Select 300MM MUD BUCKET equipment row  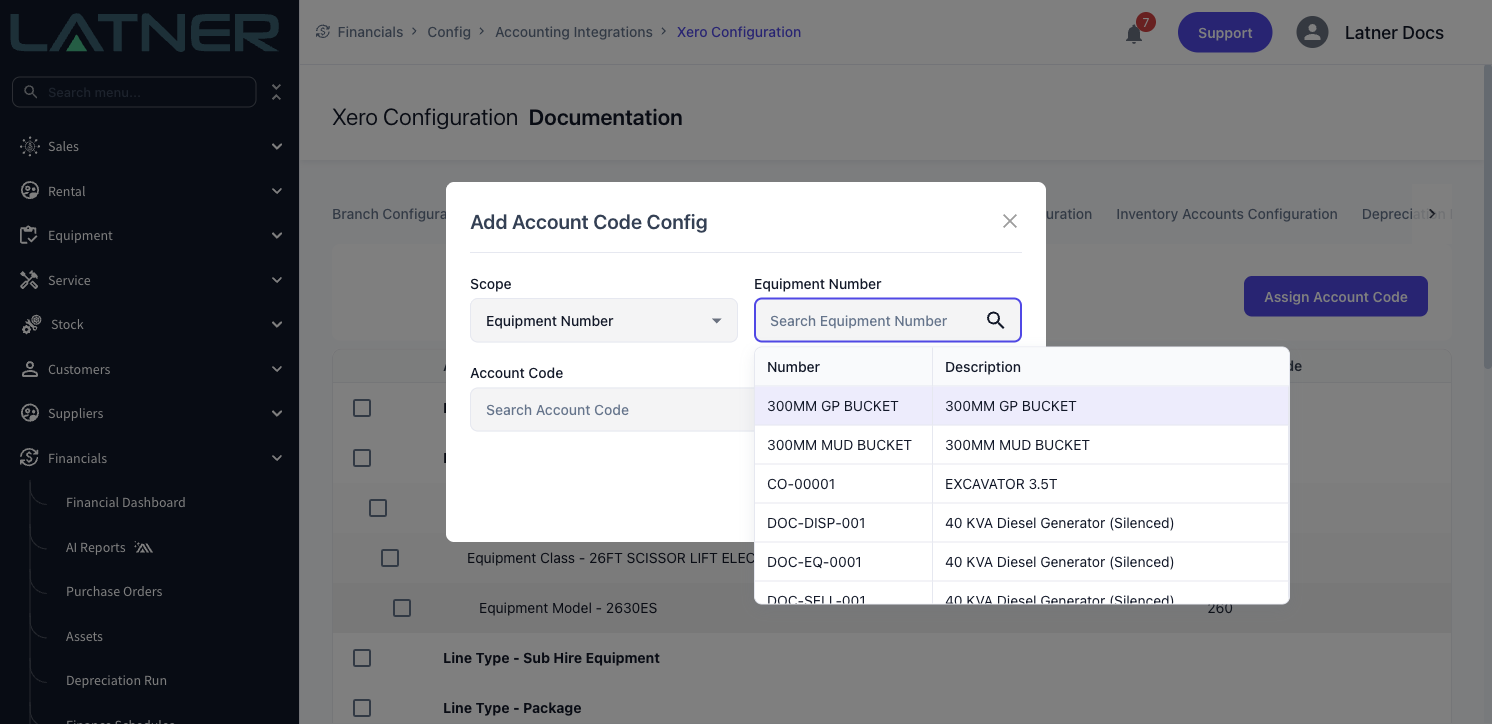1022,445
